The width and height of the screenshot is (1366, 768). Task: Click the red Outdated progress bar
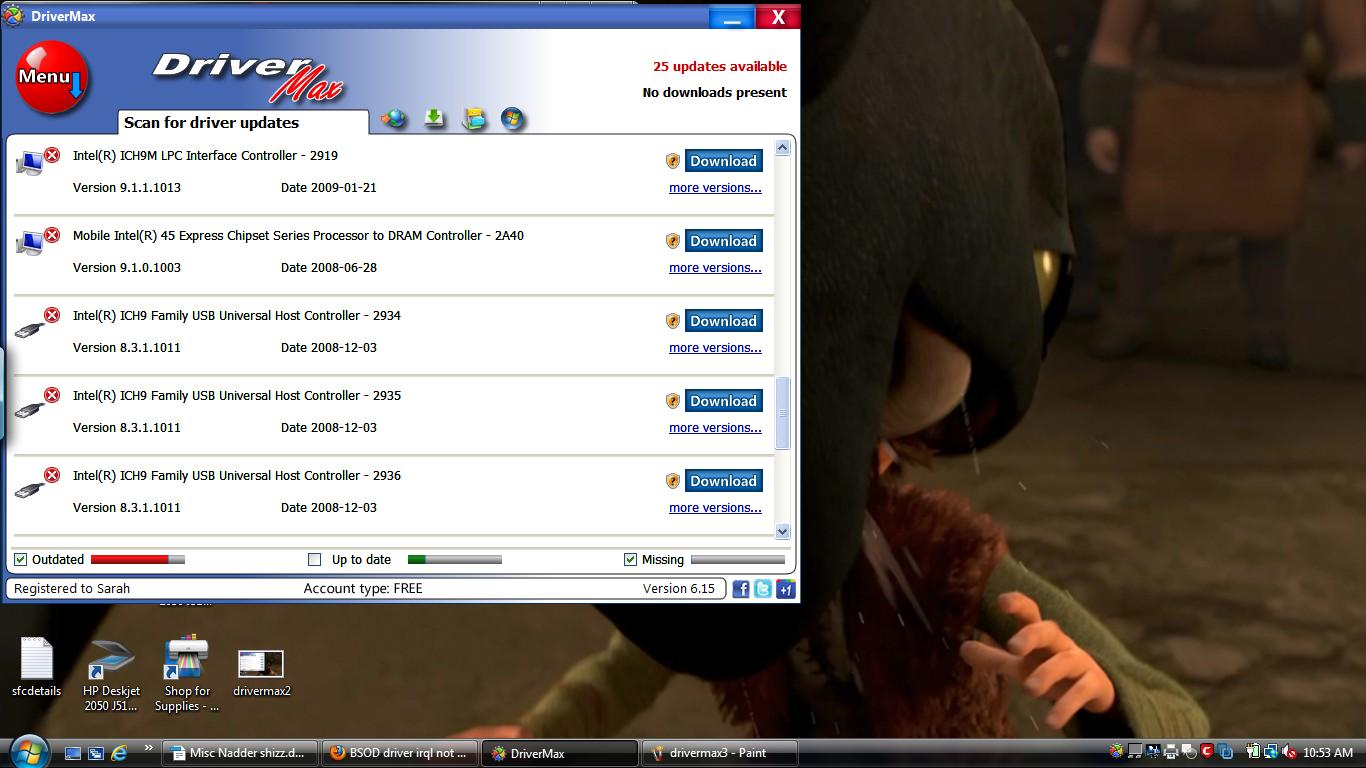pos(138,559)
